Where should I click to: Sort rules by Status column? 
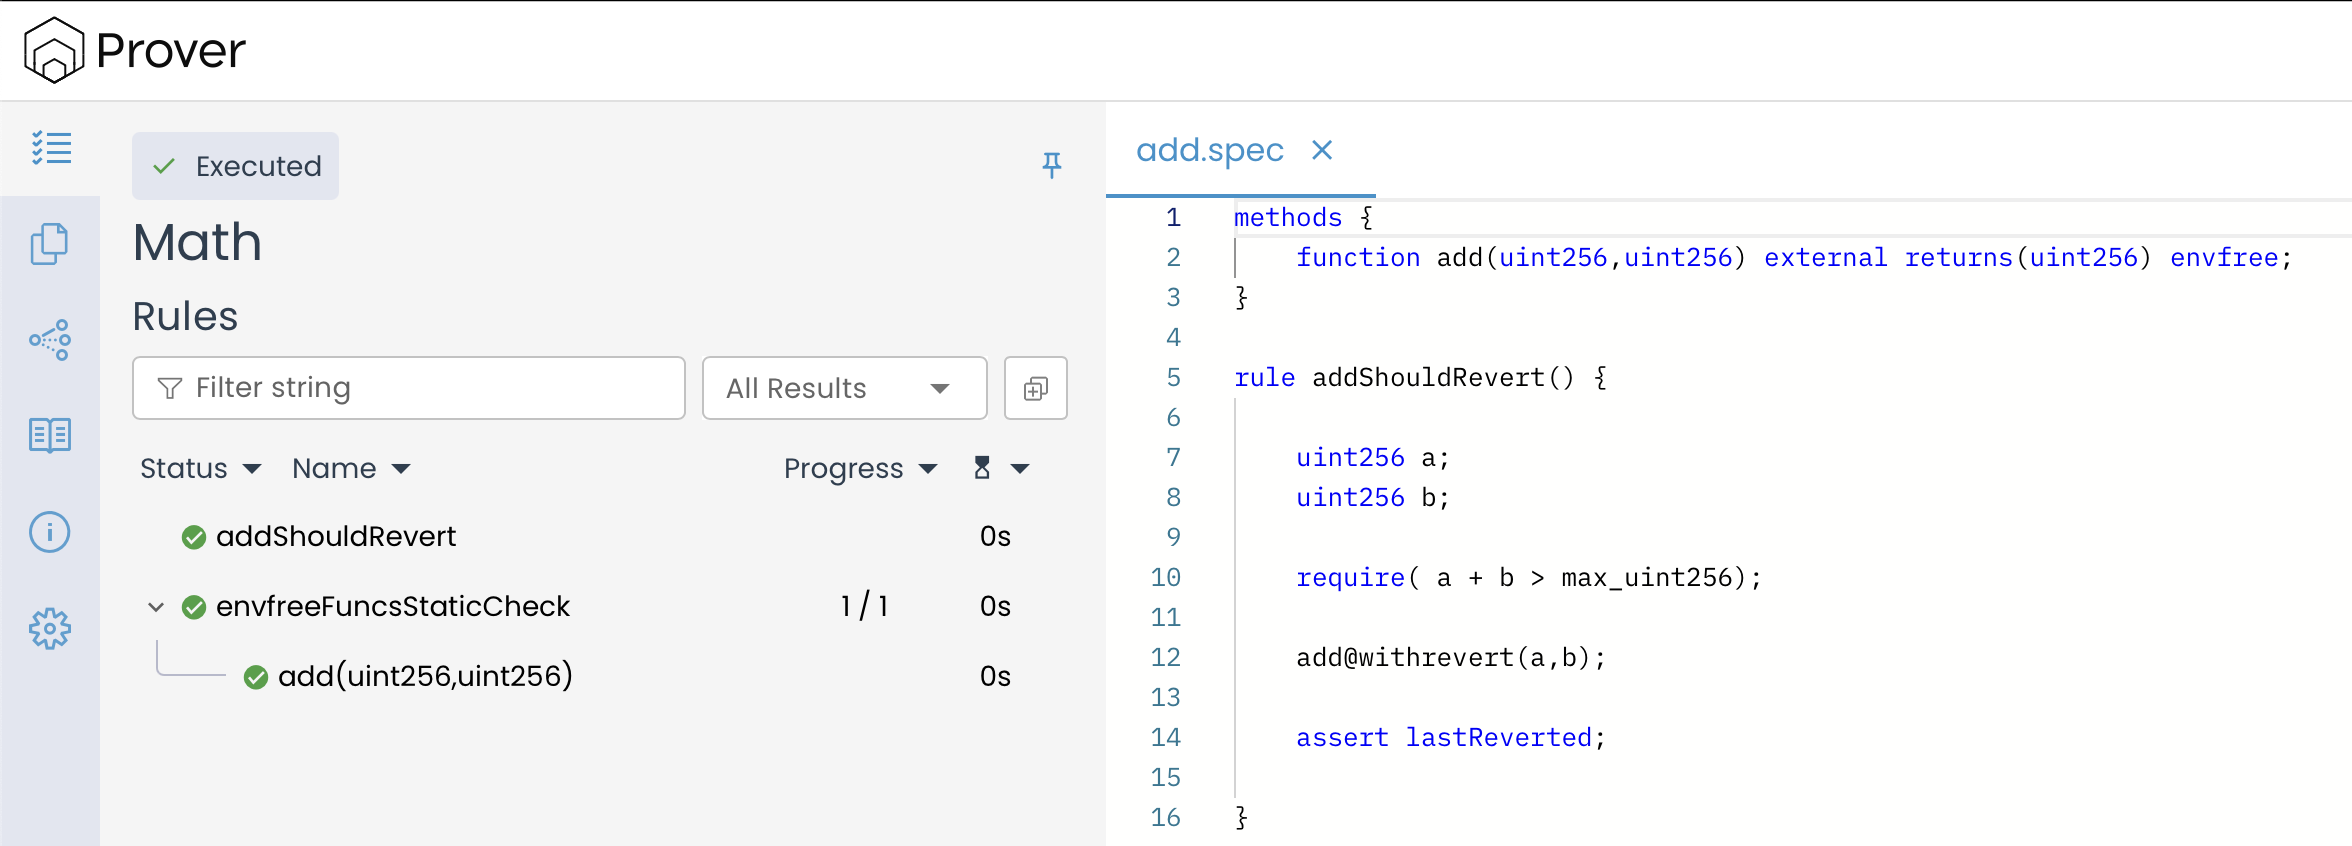tap(200, 468)
